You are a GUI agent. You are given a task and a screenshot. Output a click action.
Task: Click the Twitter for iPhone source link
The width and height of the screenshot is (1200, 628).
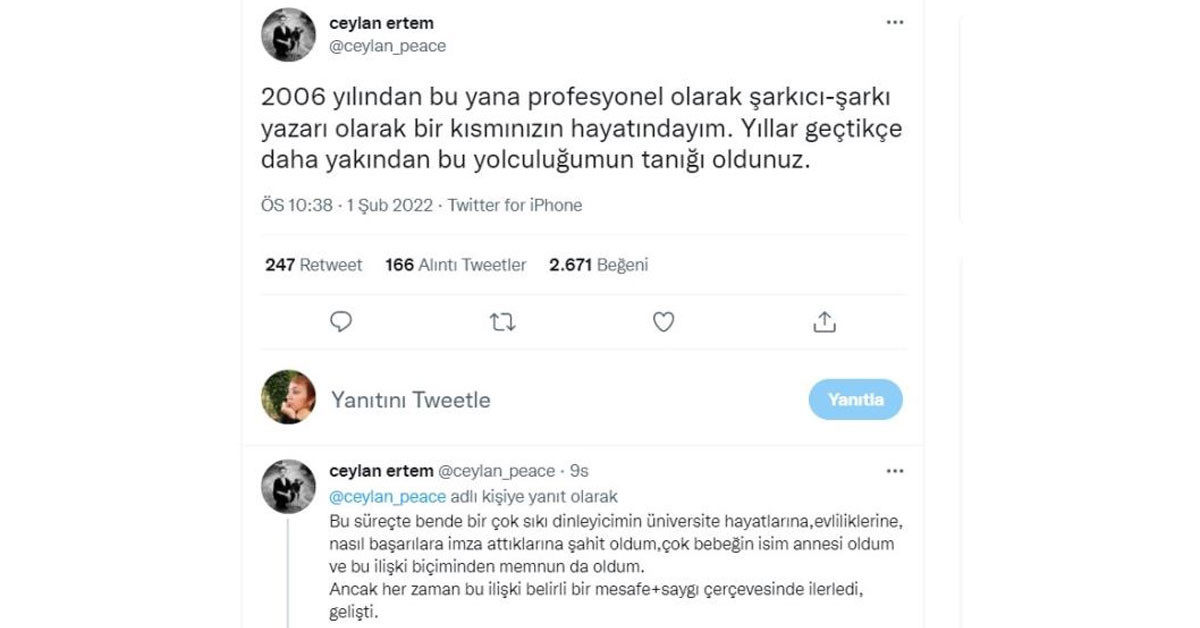click(514, 205)
